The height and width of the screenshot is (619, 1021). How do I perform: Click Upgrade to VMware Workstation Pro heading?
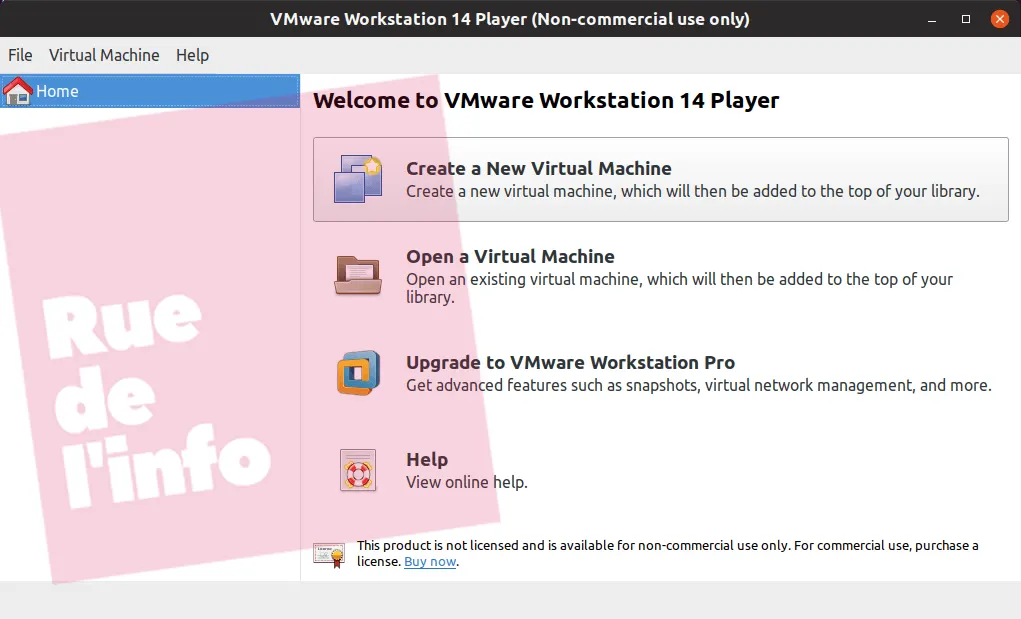point(570,363)
